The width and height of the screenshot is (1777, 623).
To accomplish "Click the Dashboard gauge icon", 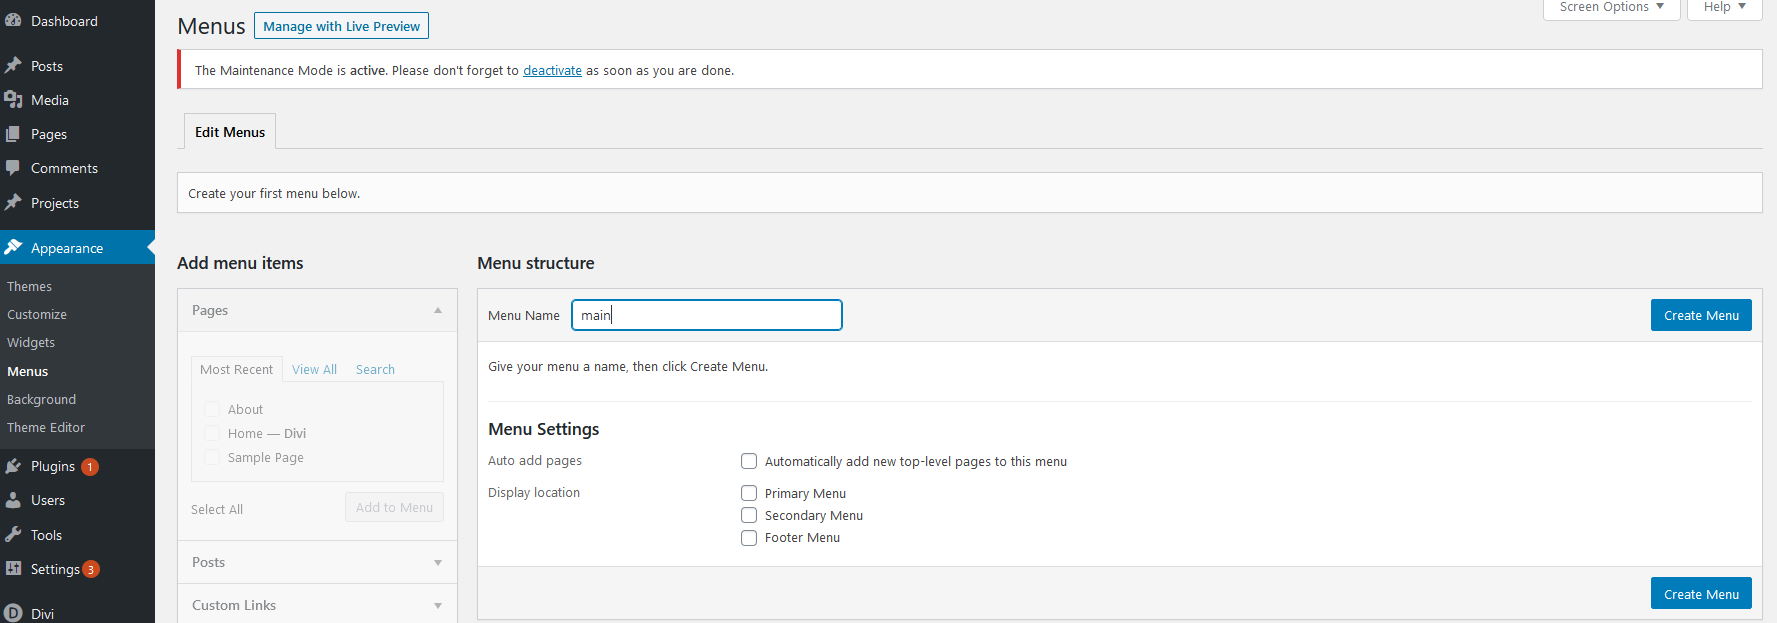I will coord(13,21).
